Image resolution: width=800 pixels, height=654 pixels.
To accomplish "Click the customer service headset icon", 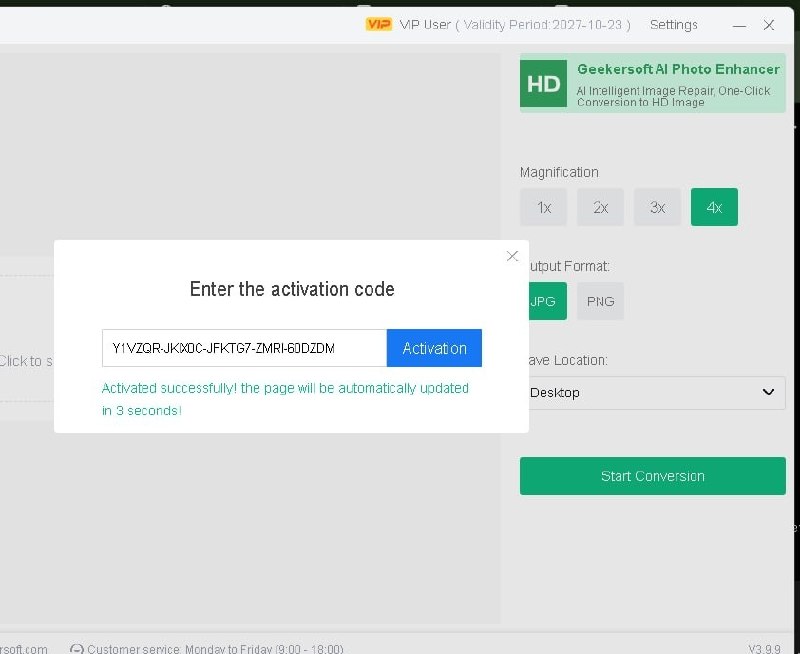I will pos(77,649).
